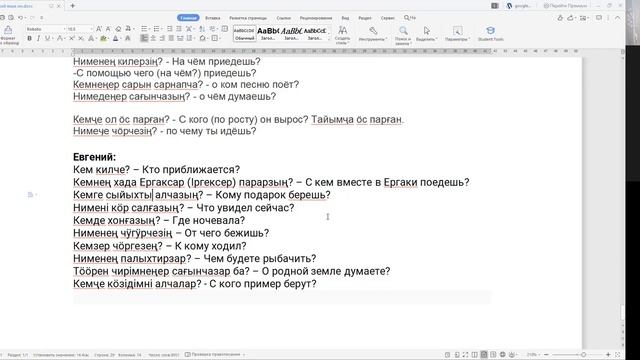The height and width of the screenshot is (360, 640).
Task: Click the Print Preview icon in quick access
Action: click(11, 18)
